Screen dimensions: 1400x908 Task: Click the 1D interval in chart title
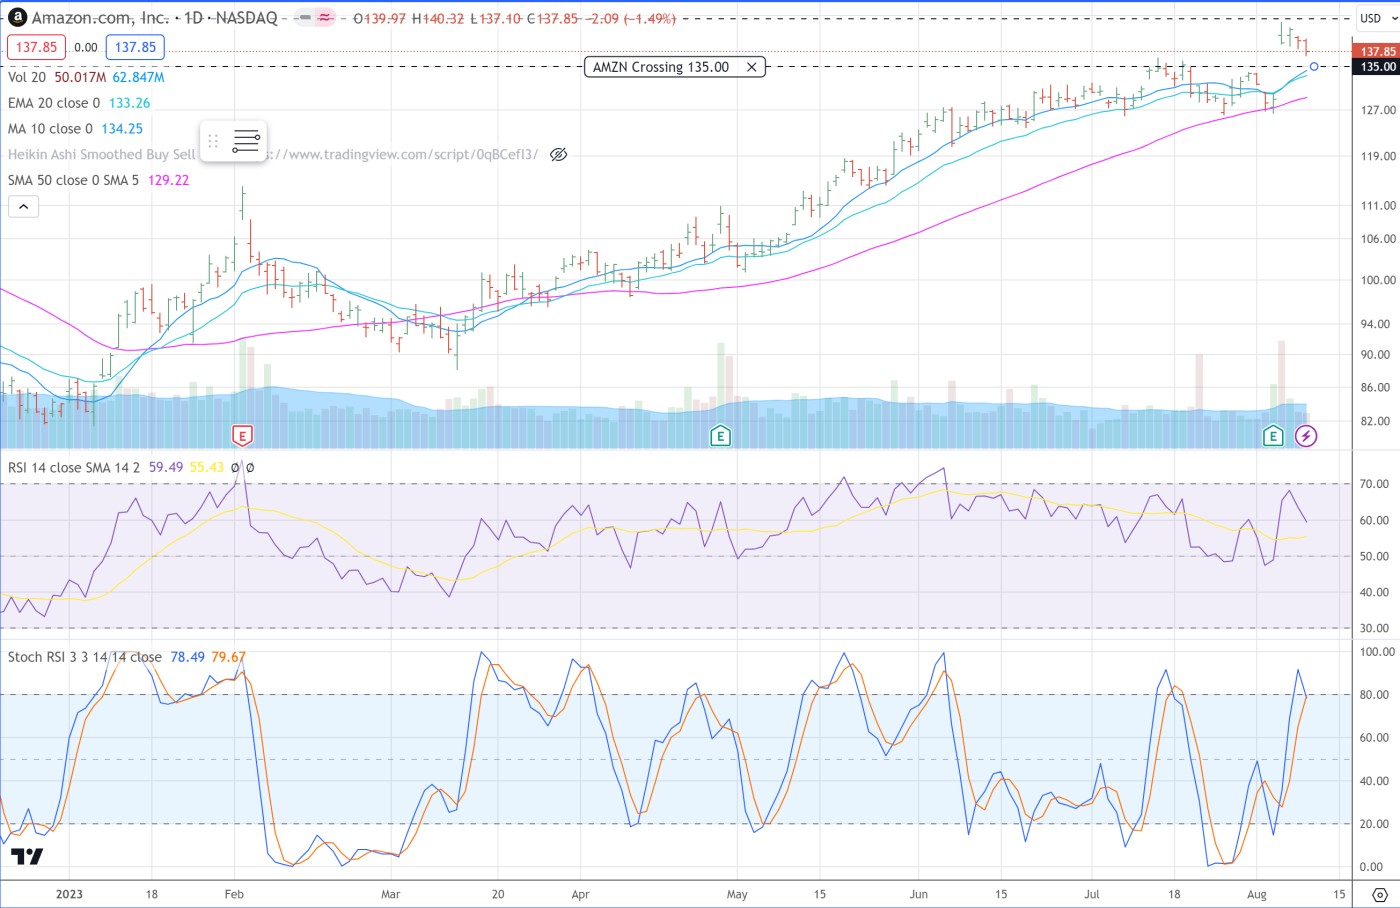click(194, 18)
